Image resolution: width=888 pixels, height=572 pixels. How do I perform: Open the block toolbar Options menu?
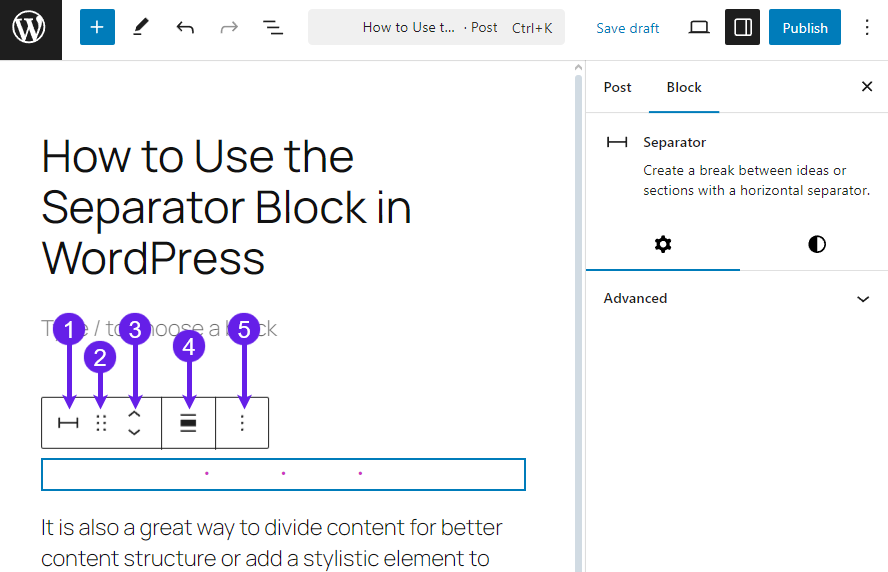tap(242, 423)
